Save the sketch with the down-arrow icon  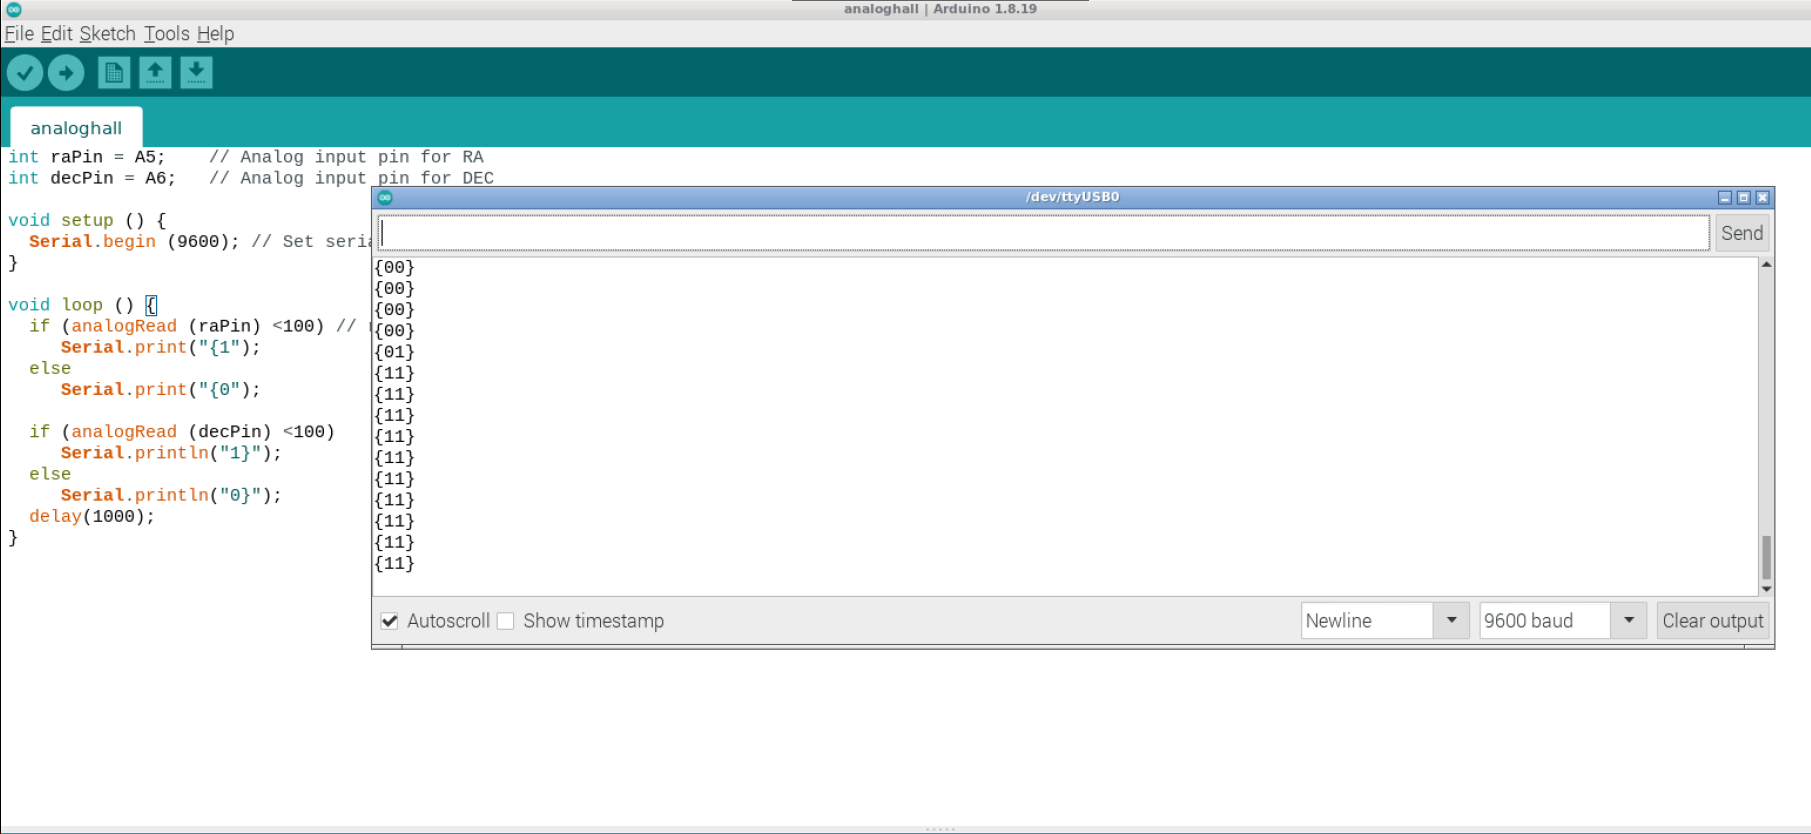click(196, 73)
